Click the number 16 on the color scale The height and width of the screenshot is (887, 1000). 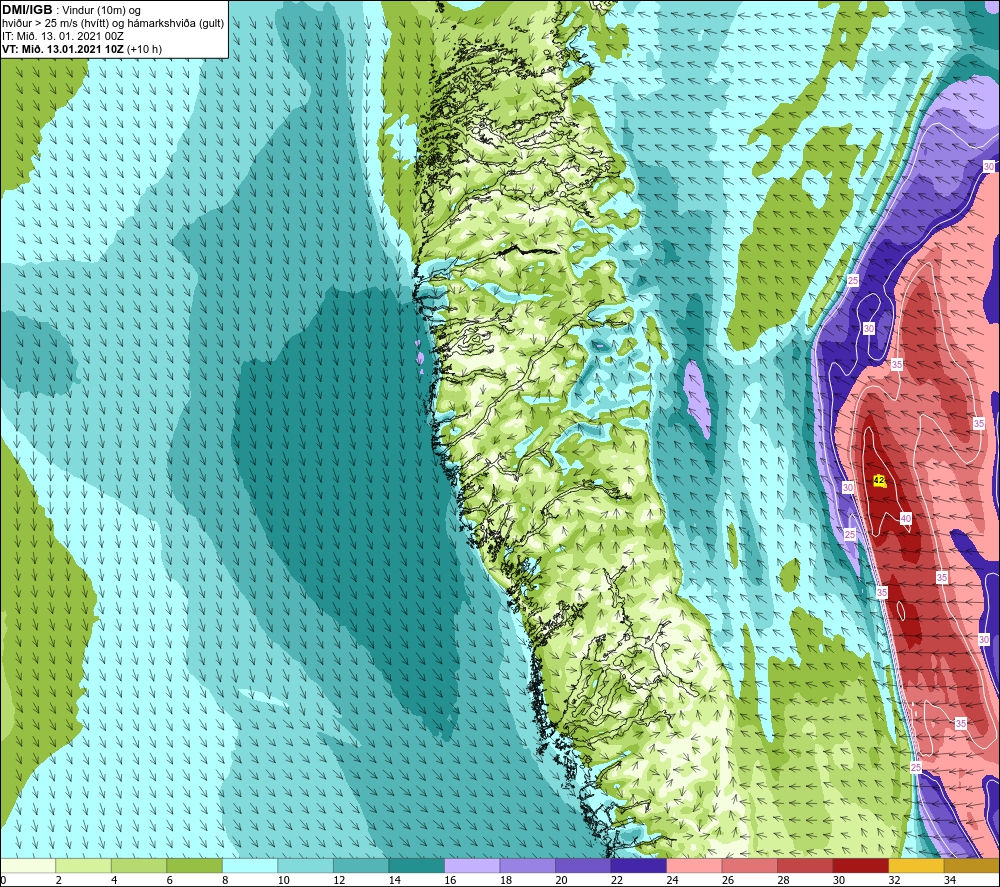click(x=450, y=880)
